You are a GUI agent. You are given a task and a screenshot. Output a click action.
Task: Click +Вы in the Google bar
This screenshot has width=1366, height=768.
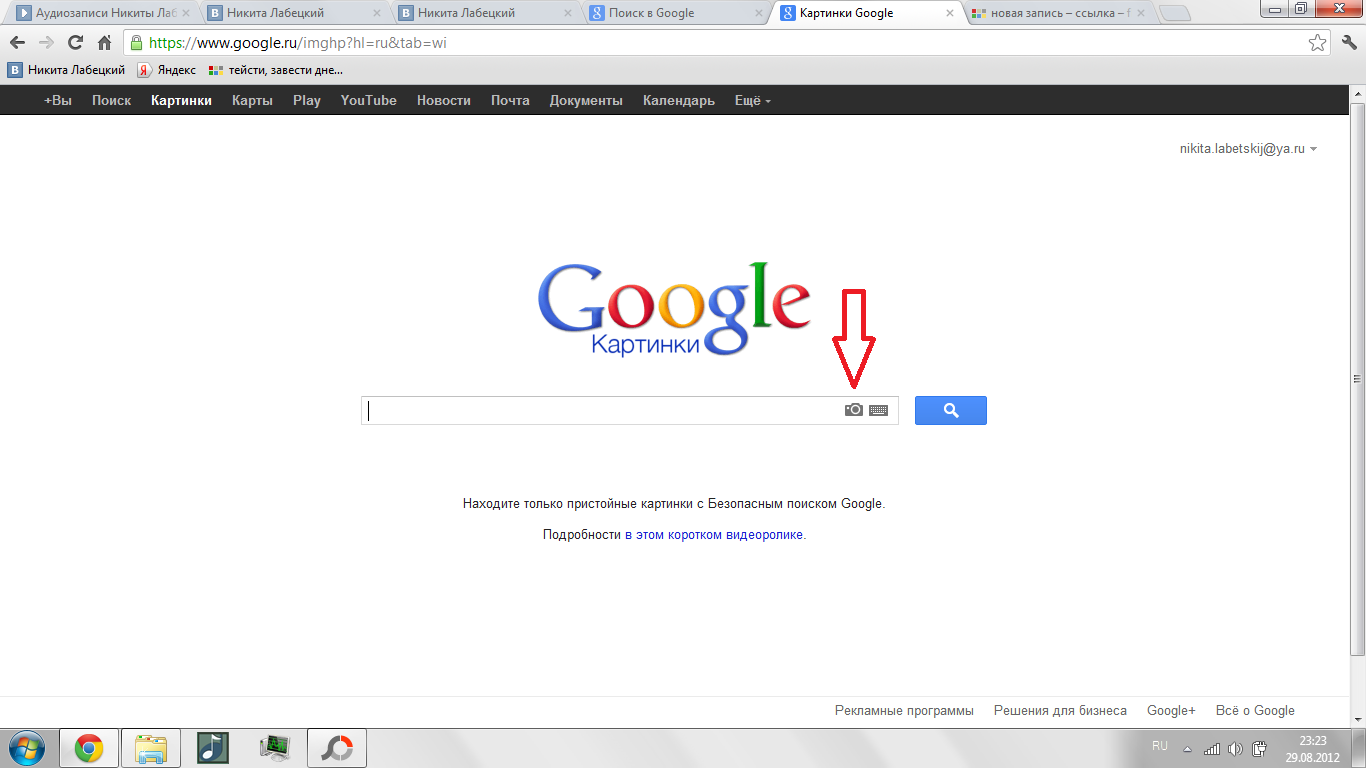(58, 100)
